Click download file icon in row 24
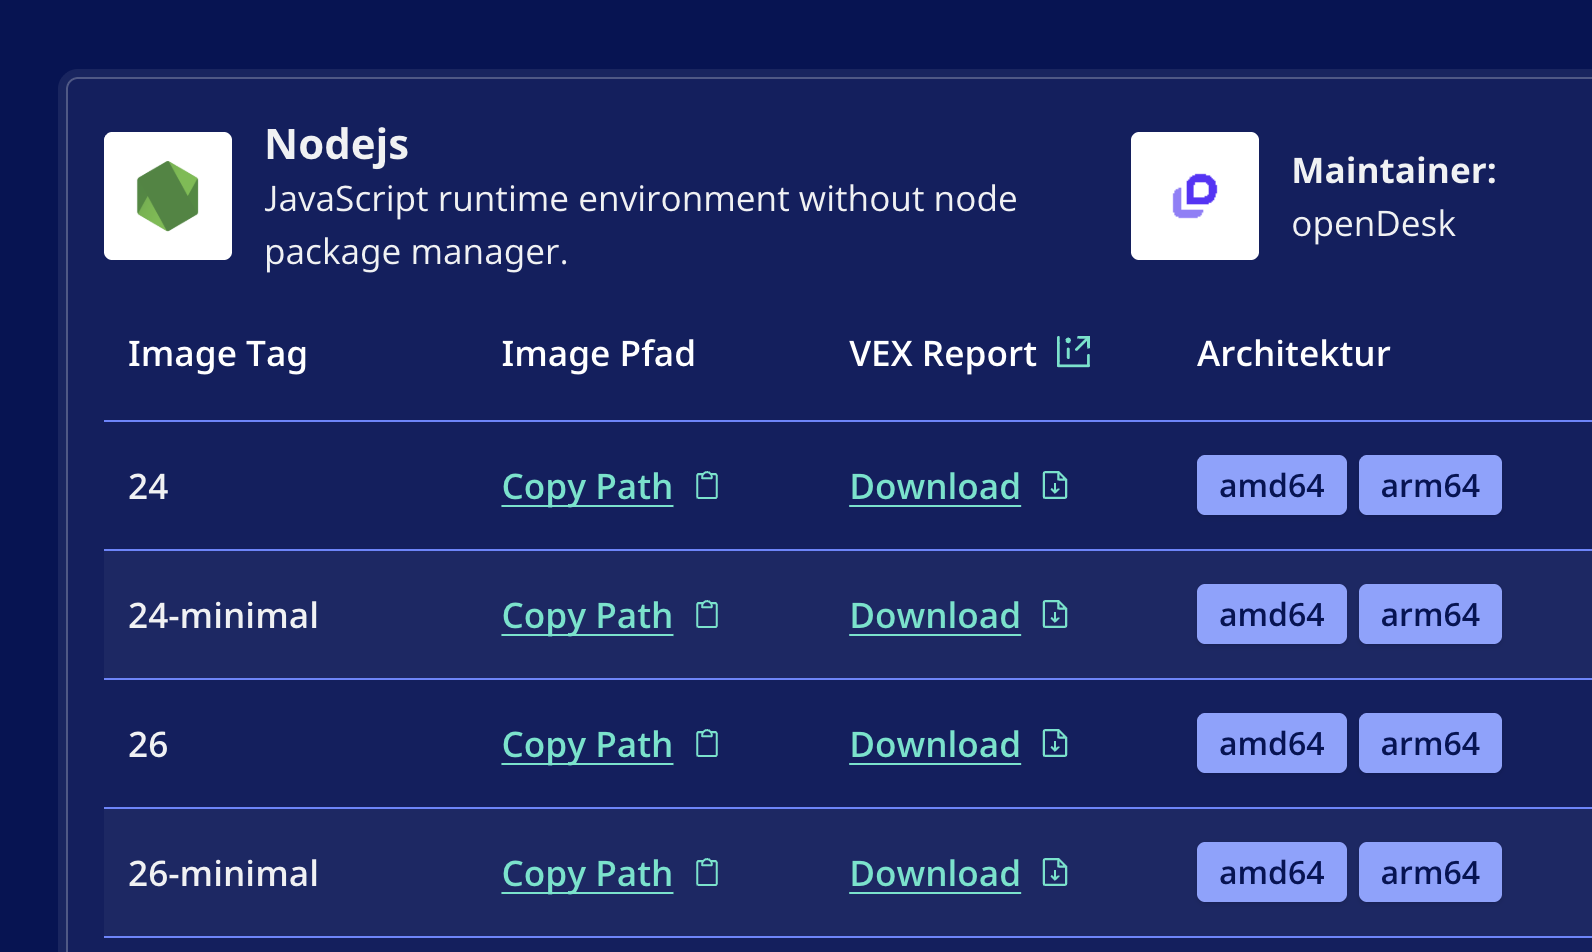1592x952 pixels. click(1055, 486)
